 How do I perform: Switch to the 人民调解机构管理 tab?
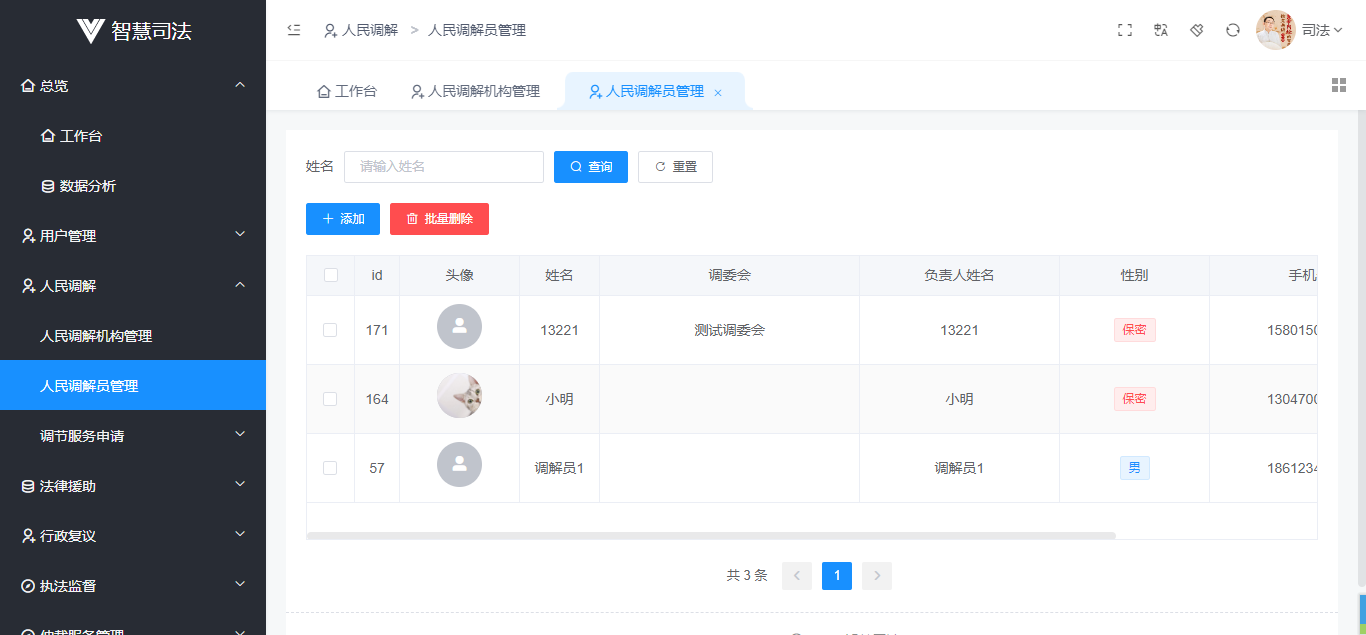tap(475, 91)
